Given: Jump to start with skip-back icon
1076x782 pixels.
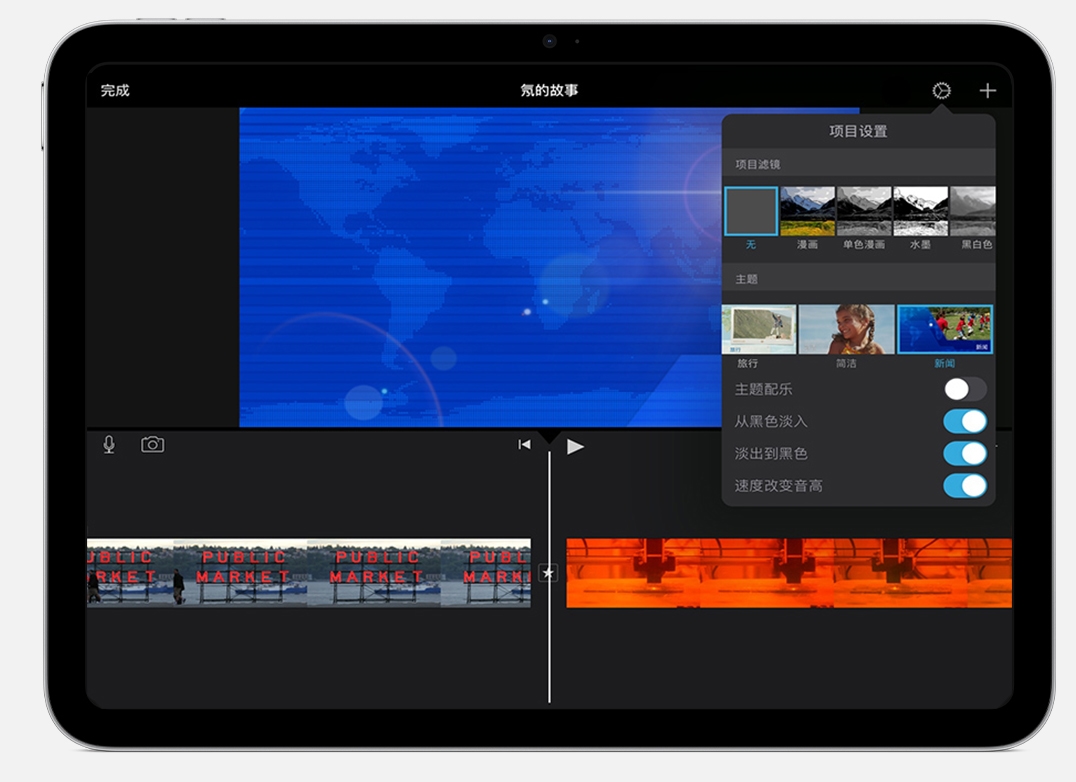Looking at the screenshot, I should [524, 445].
